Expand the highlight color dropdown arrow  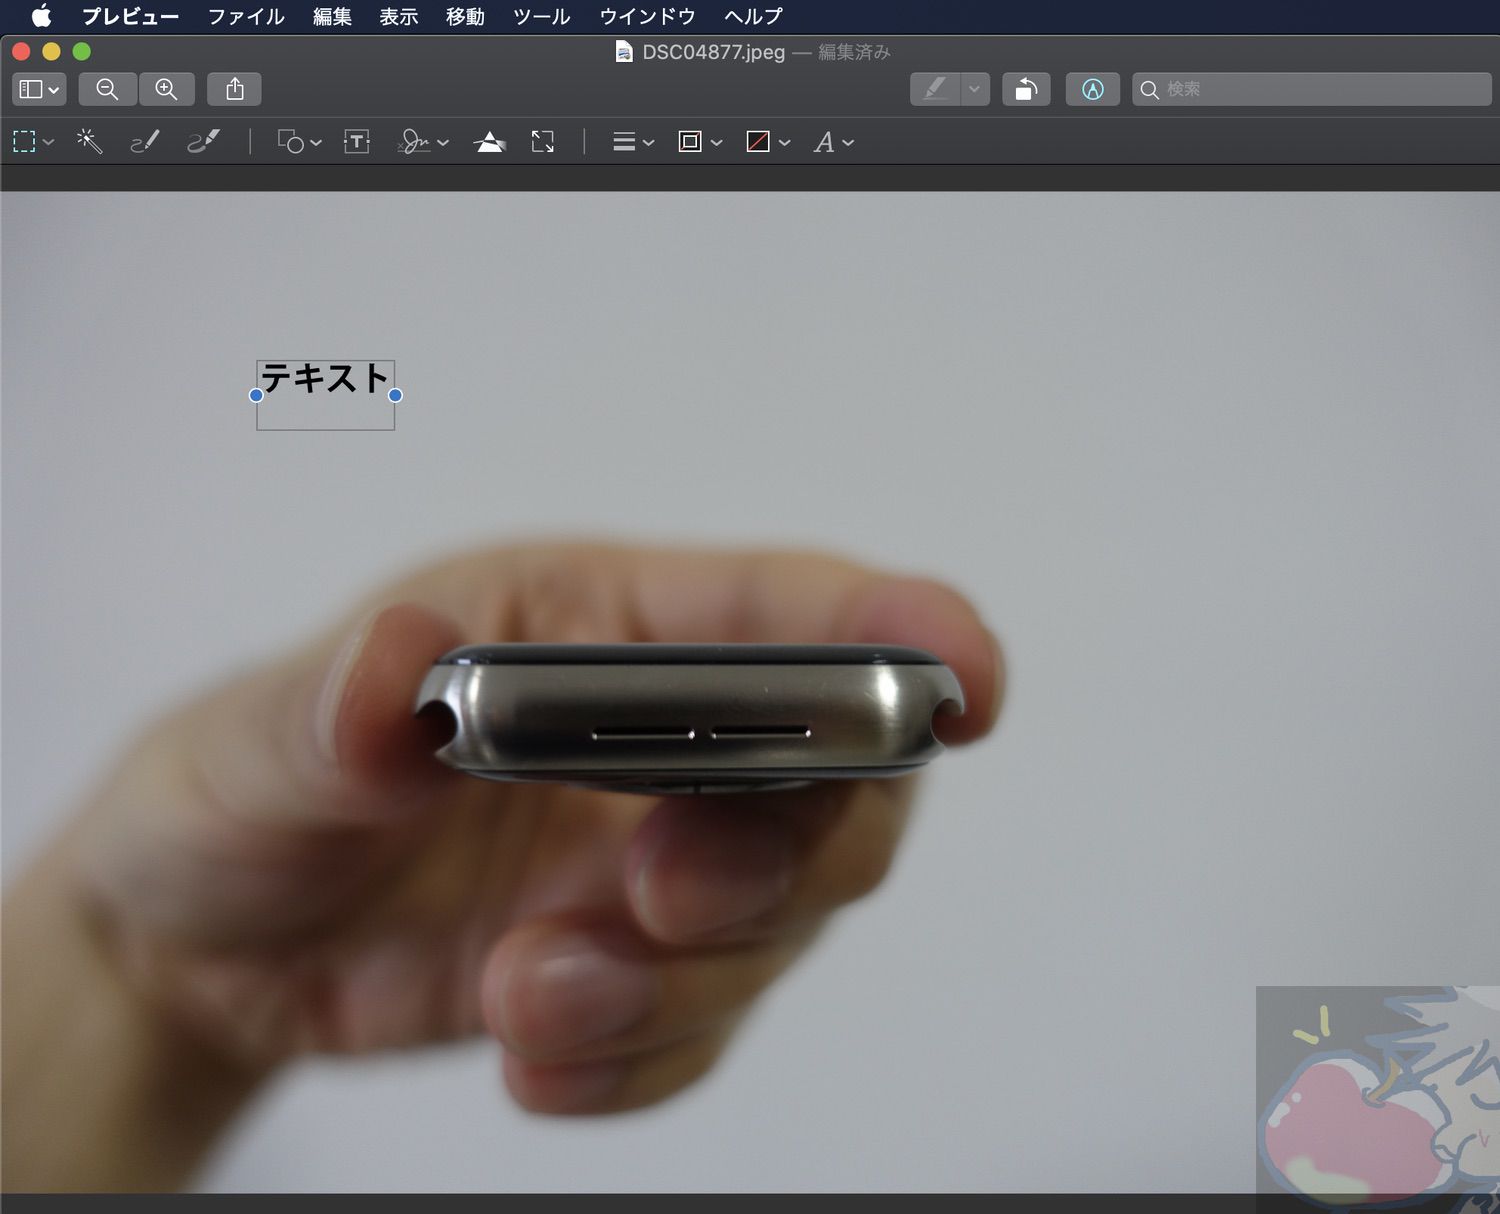(x=975, y=89)
